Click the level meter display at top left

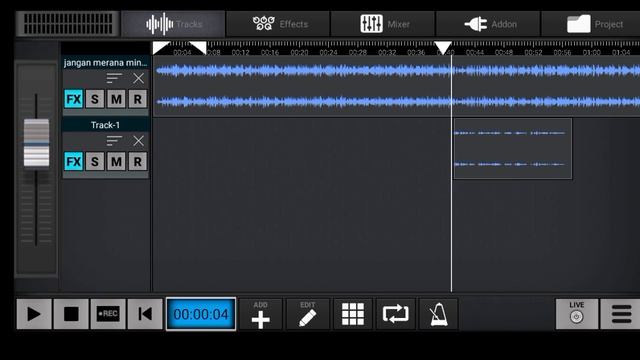(x=68, y=24)
